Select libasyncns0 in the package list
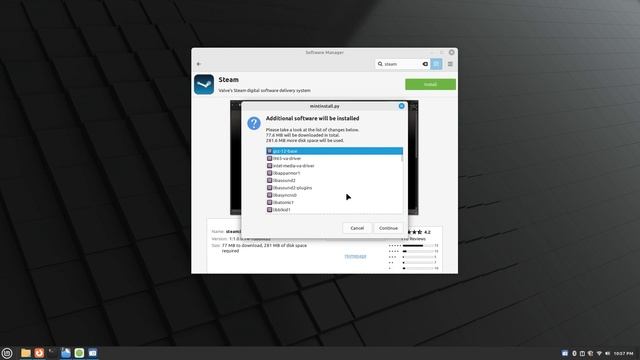Screen dimensions: 640x360 334,195
